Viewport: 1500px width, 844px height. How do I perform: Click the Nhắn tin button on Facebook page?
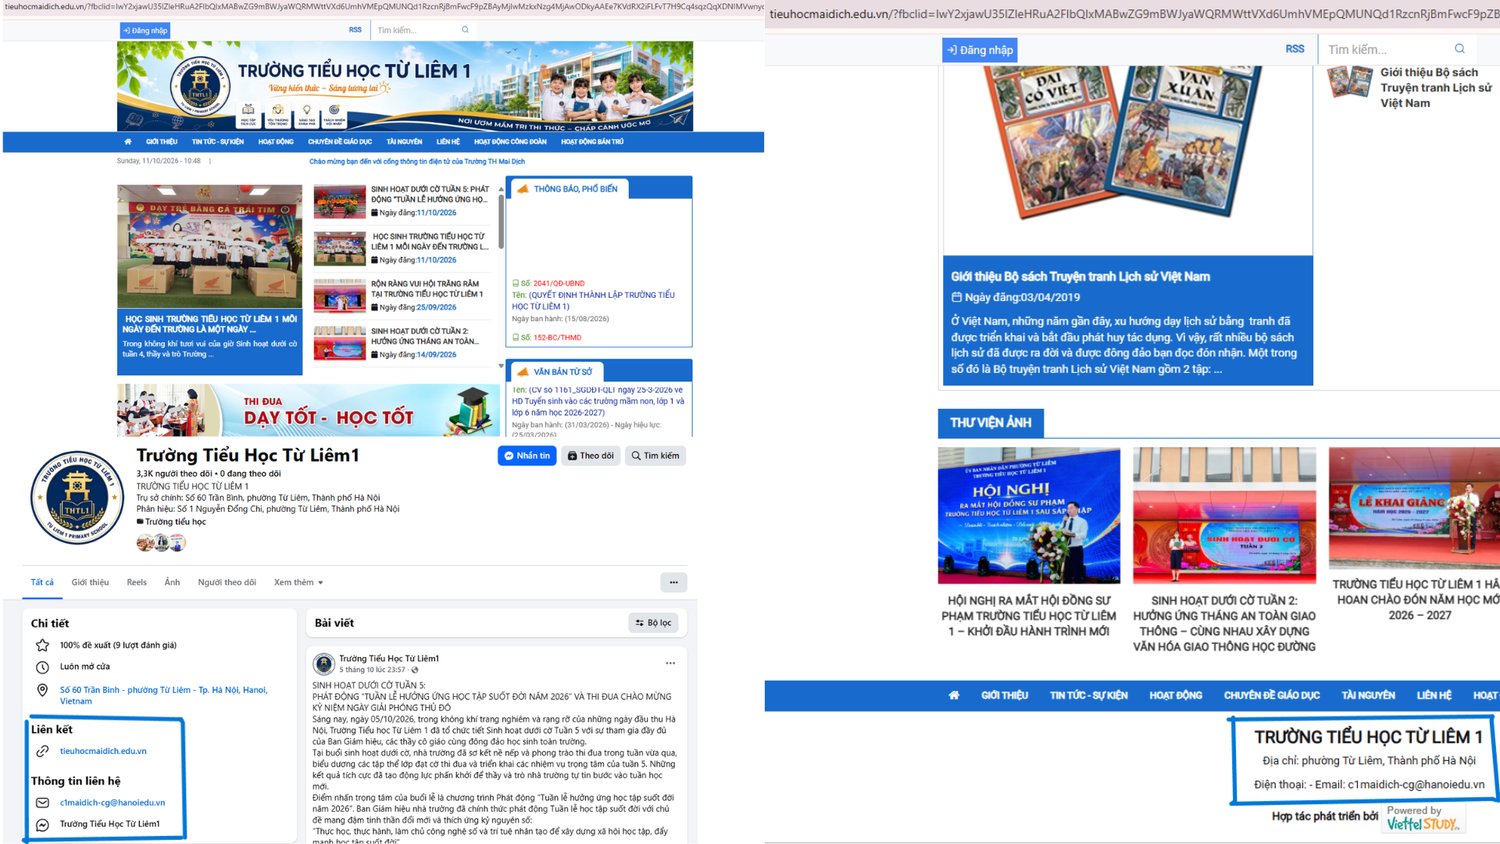pyautogui.click(x=527, y=456)
